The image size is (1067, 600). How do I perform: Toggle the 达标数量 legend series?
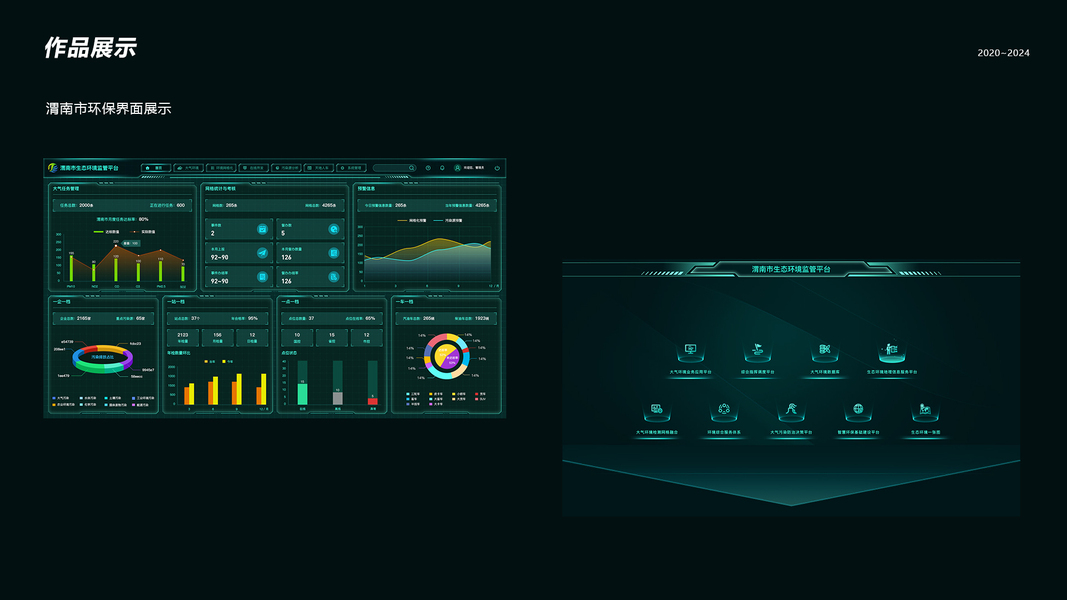pos(107,232)
